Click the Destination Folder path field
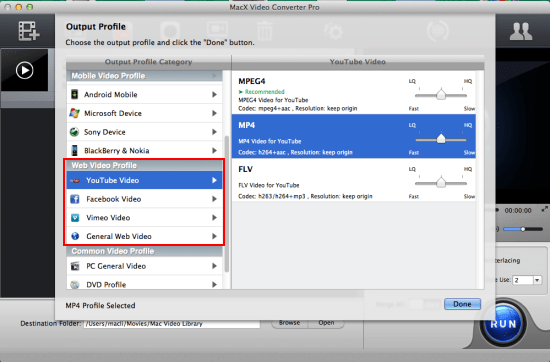550x362 pixels. click(172, 324)
